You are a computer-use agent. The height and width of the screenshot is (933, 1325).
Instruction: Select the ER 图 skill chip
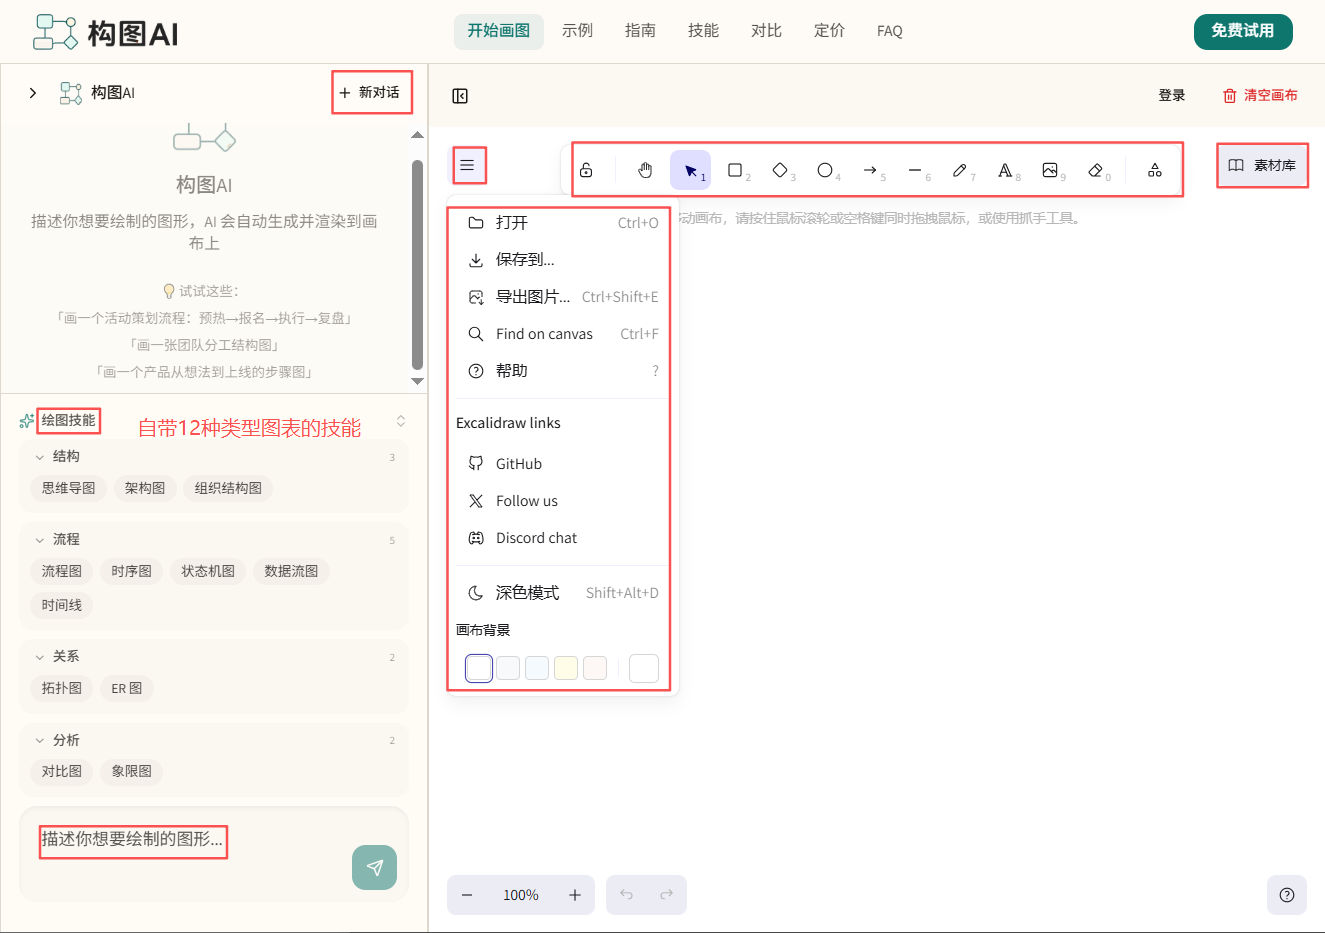pyautogui.click(x=126, y=688)
